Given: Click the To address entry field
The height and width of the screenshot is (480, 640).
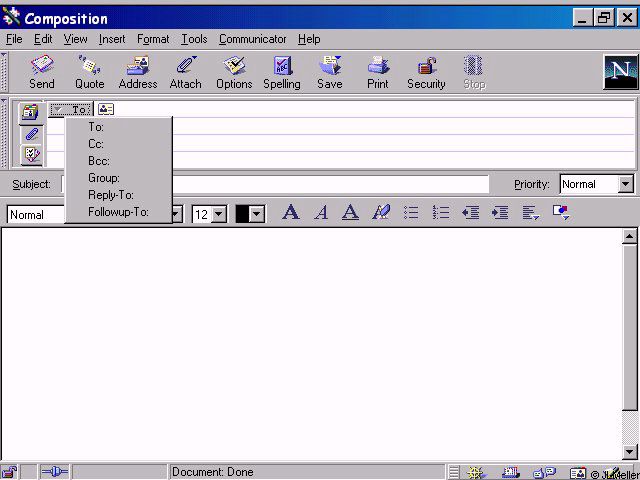Looking at the screenshot, I should [375, 109].
